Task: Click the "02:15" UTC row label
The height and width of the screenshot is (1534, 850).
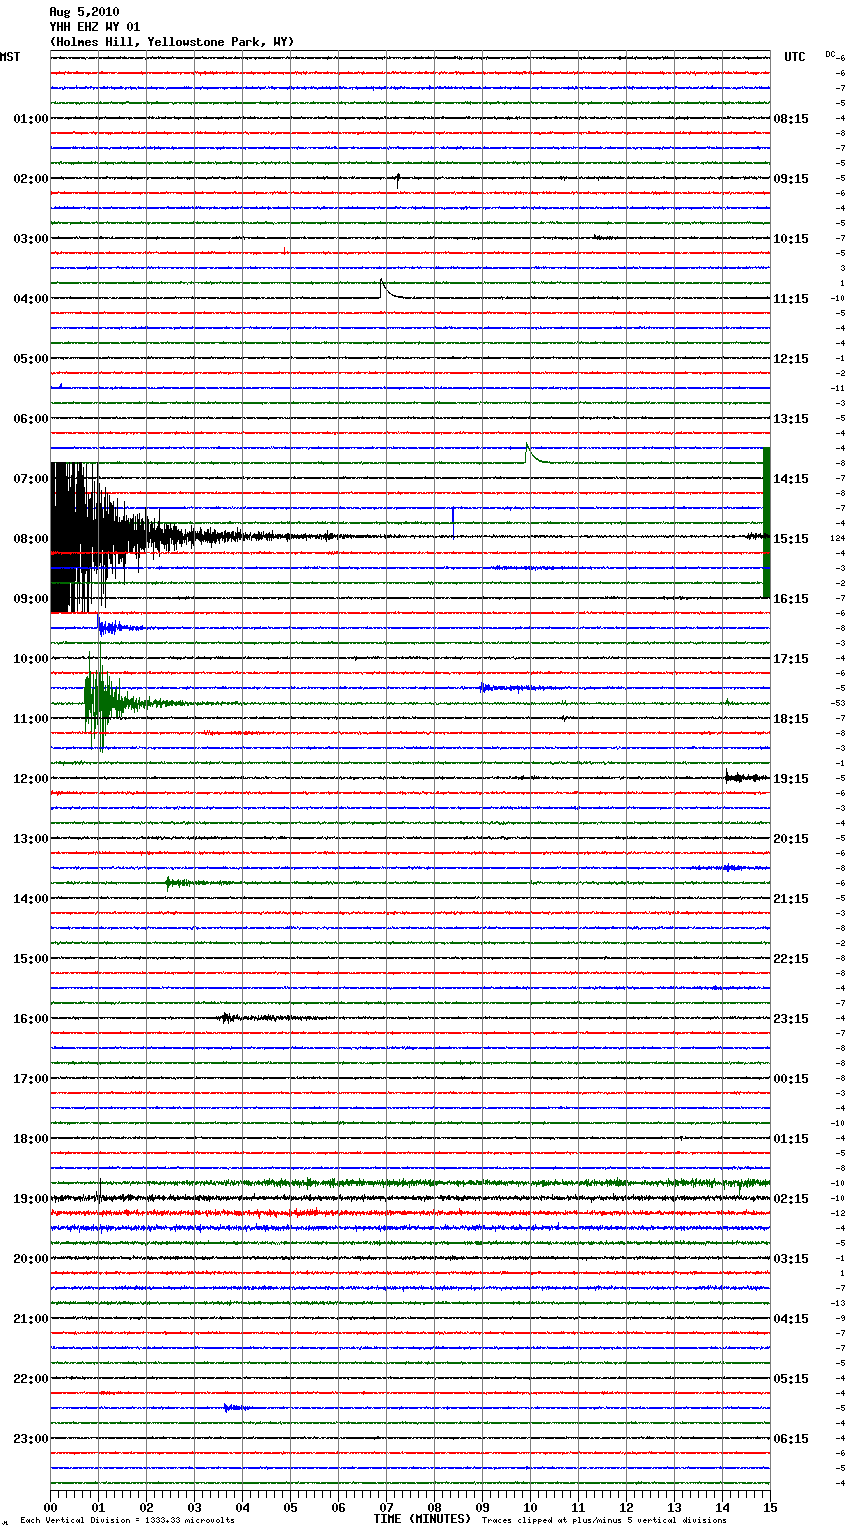Action: pos(791,1199)
